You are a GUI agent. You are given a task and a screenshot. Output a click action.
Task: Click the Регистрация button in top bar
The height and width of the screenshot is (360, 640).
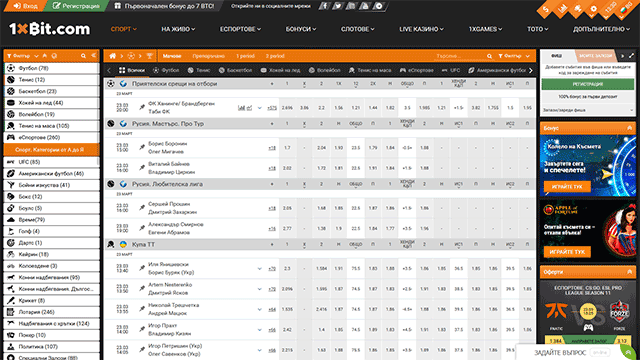[76, 6]
